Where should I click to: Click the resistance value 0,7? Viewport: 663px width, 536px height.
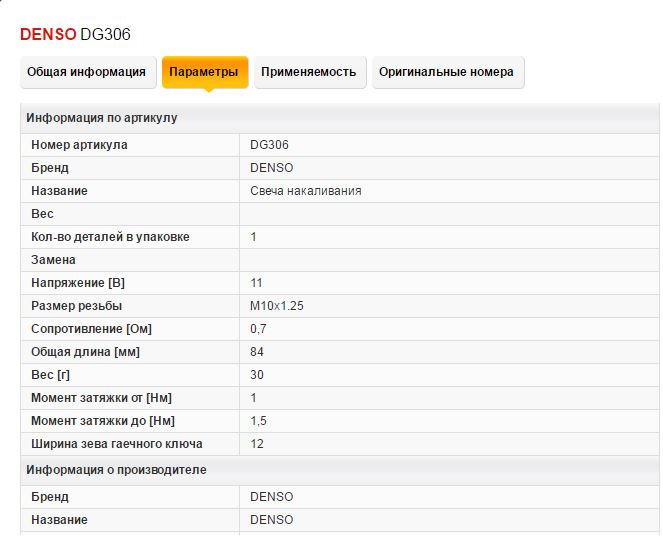tap(258, 329)
